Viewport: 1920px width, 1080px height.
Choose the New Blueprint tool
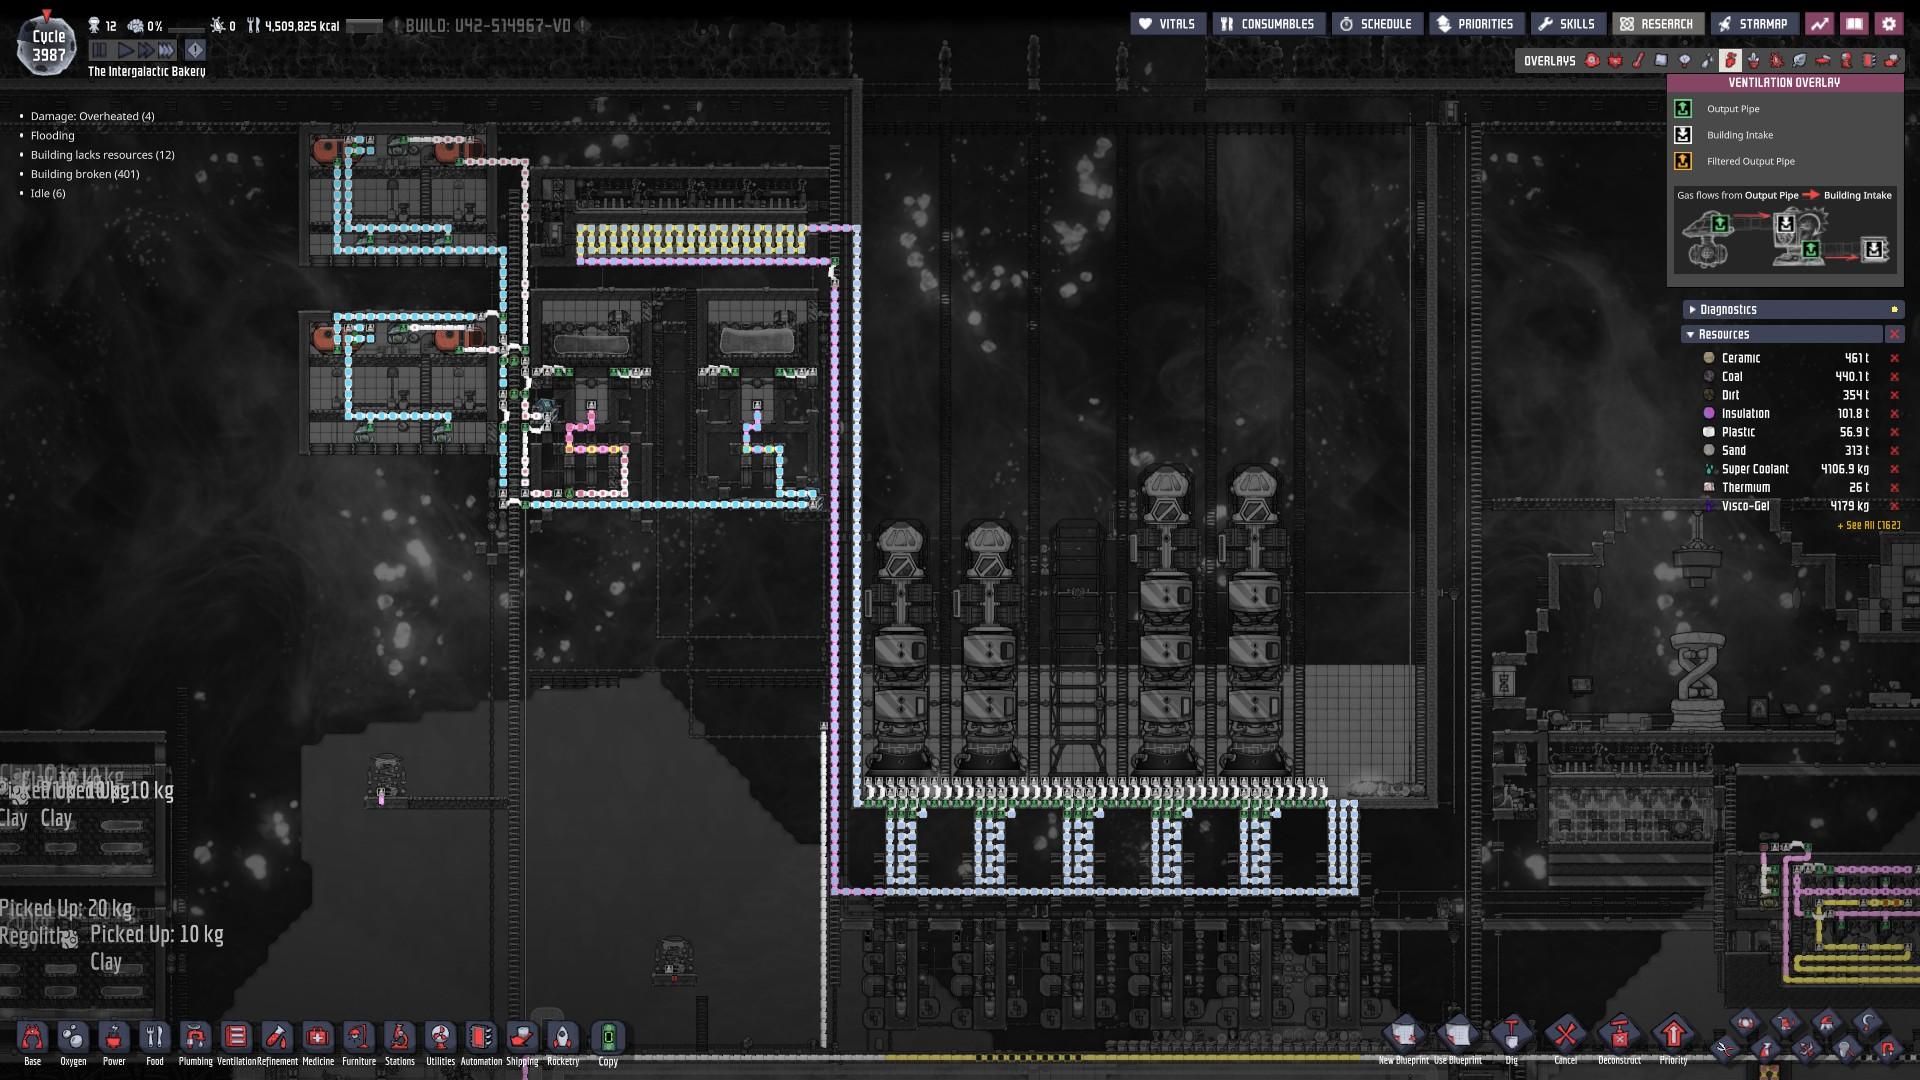click(1404, 1035)
